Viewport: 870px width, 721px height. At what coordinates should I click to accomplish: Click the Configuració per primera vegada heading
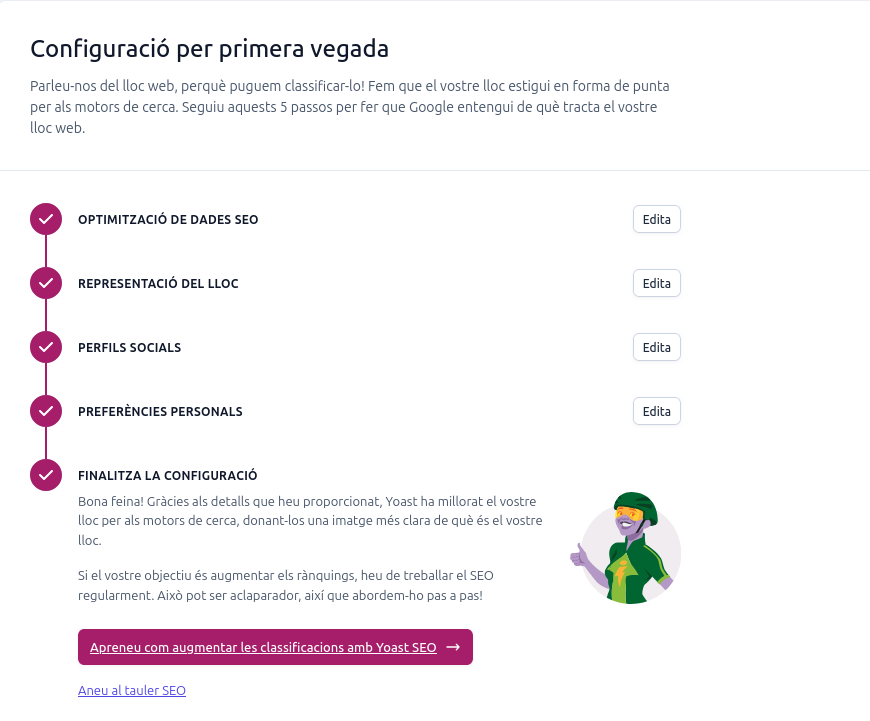(209, 48)
